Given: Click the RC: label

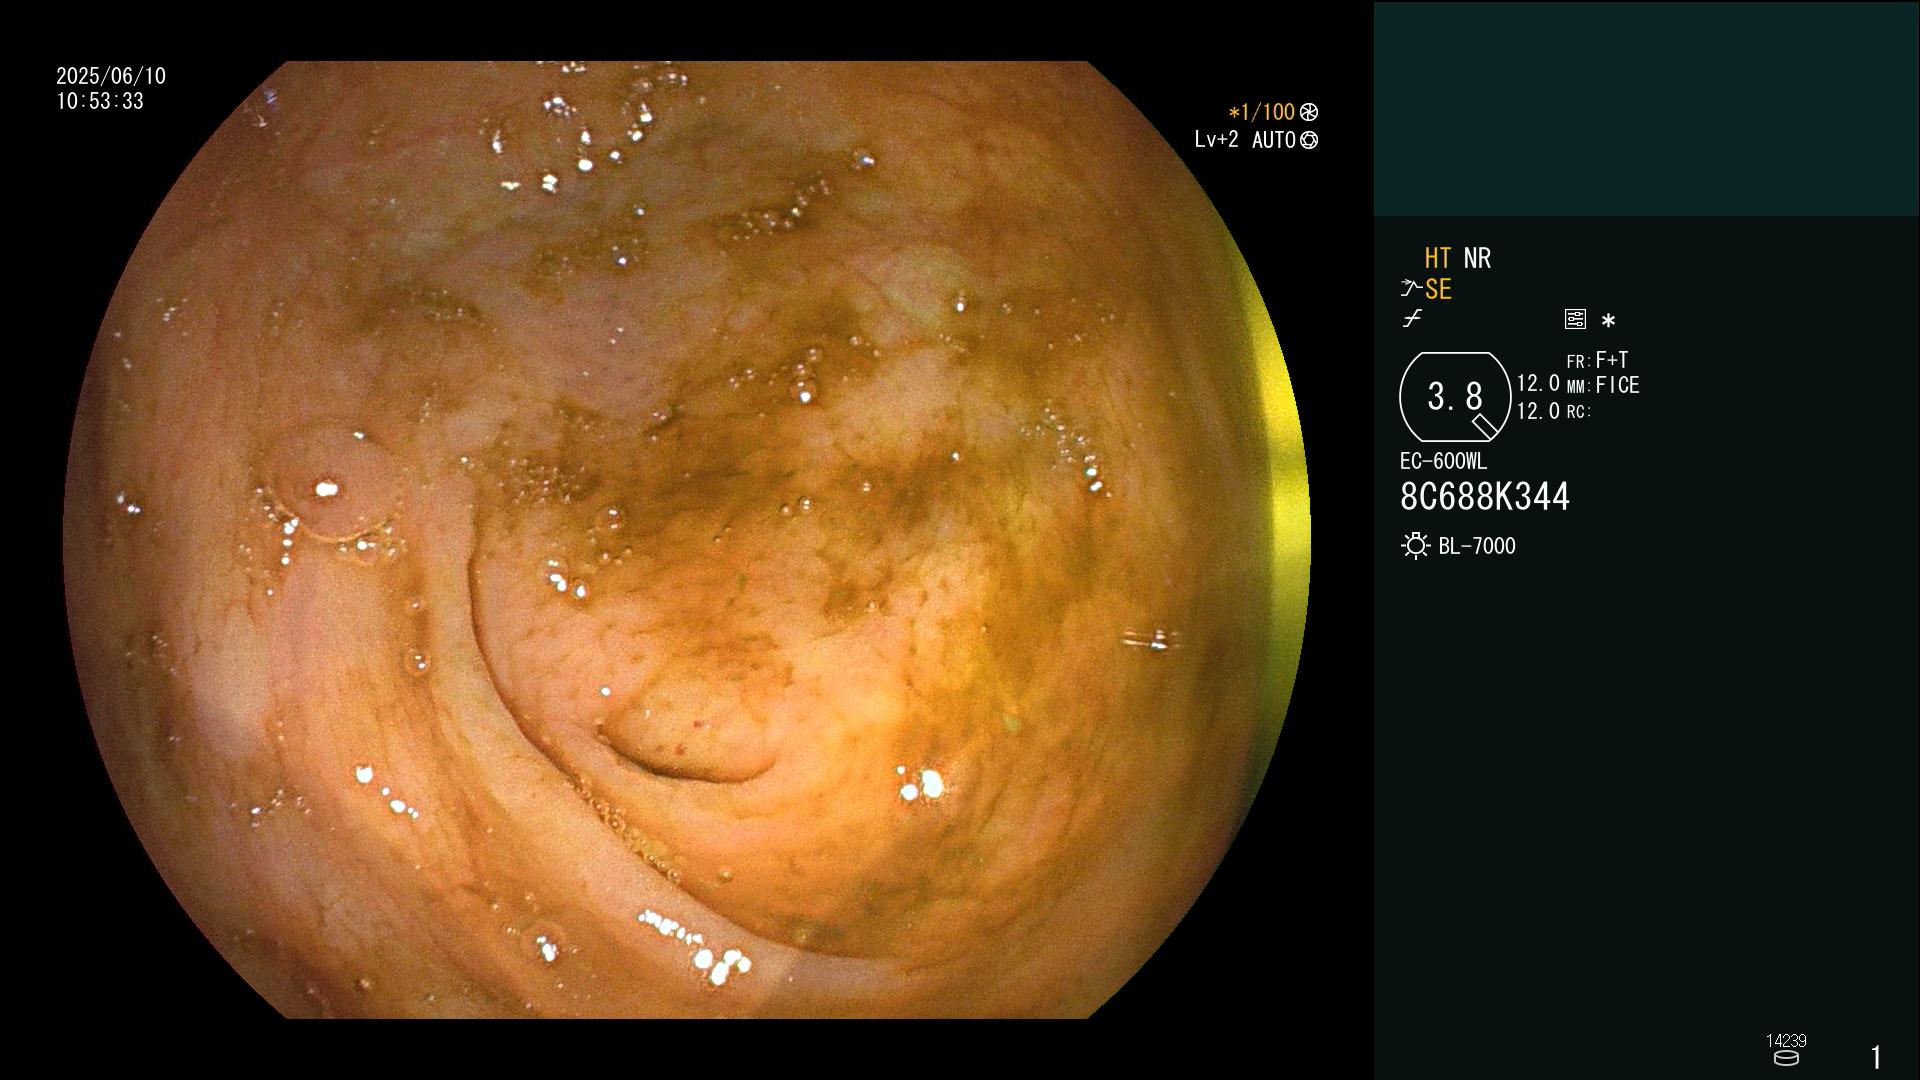Looking at the screenshot, I should click(x=1579, y=411).
